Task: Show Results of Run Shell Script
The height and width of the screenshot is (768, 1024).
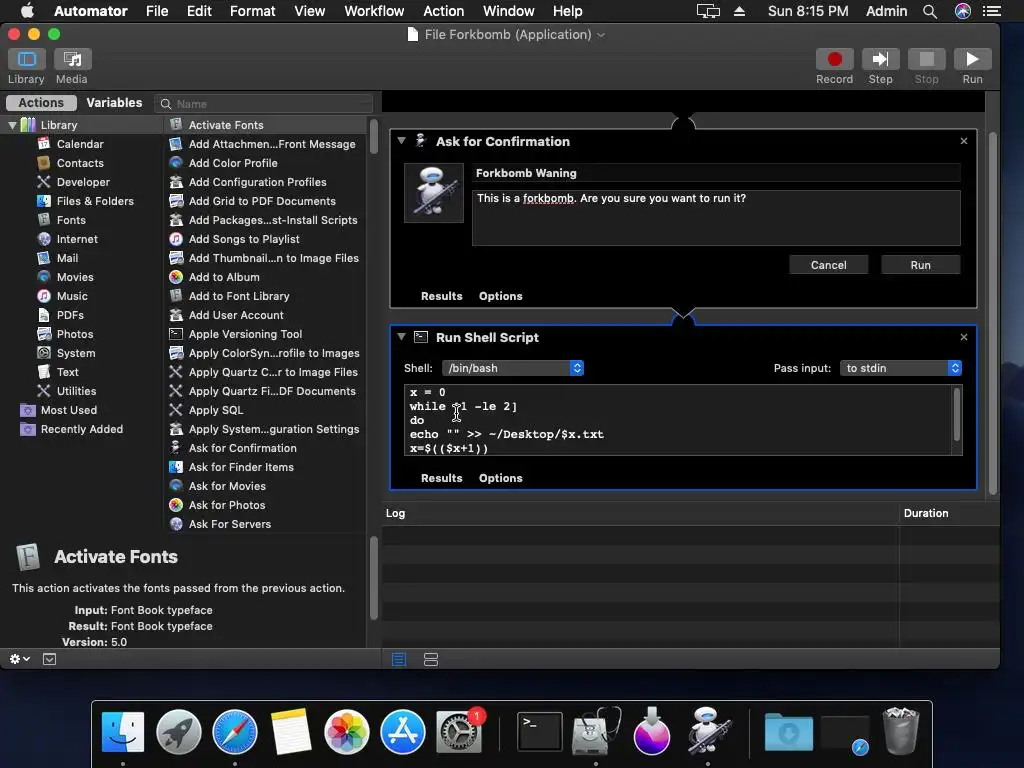Action: pyautogui.click(x=441, y=478)
